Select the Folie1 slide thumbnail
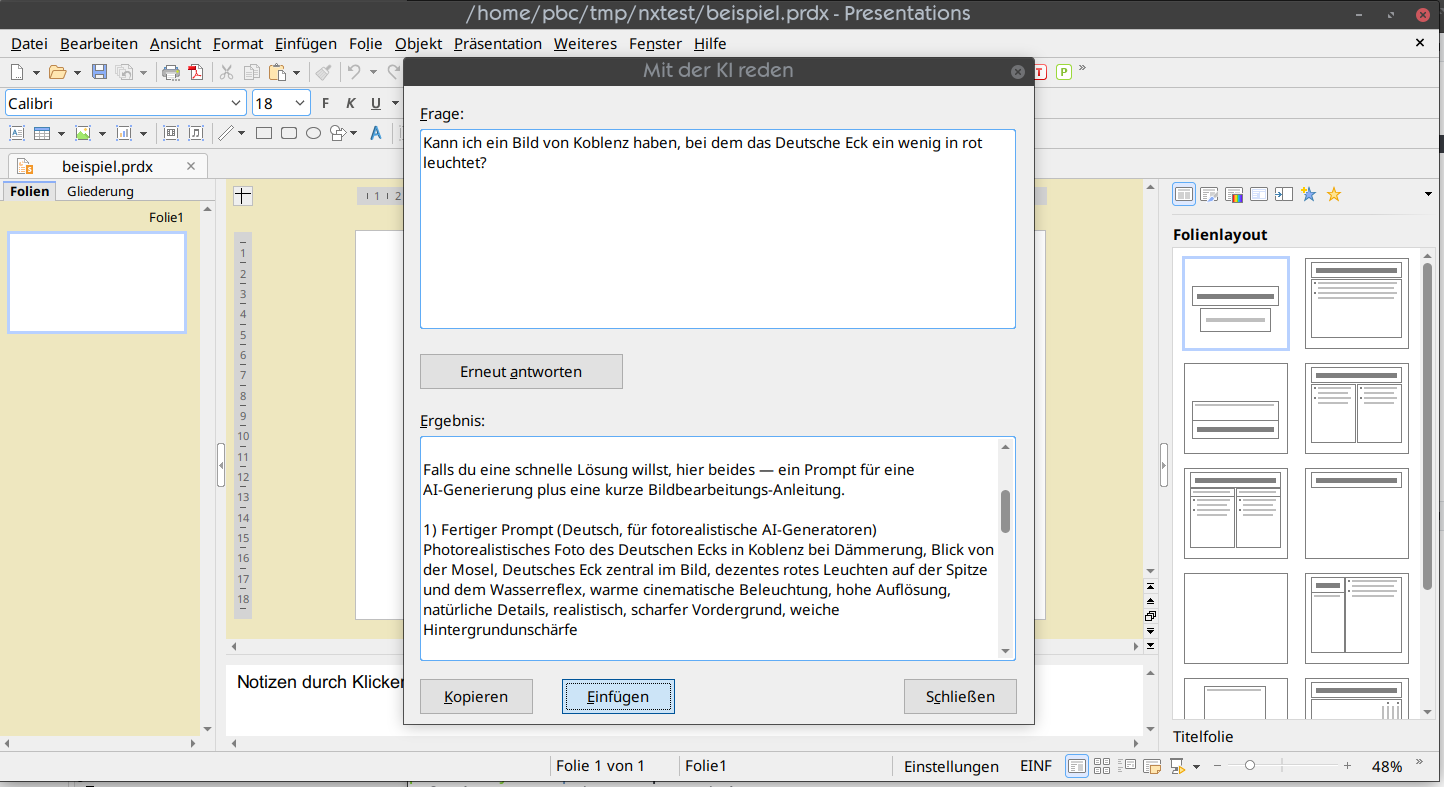The width and height of the screenshot is (1444, 787). point(97,282)
